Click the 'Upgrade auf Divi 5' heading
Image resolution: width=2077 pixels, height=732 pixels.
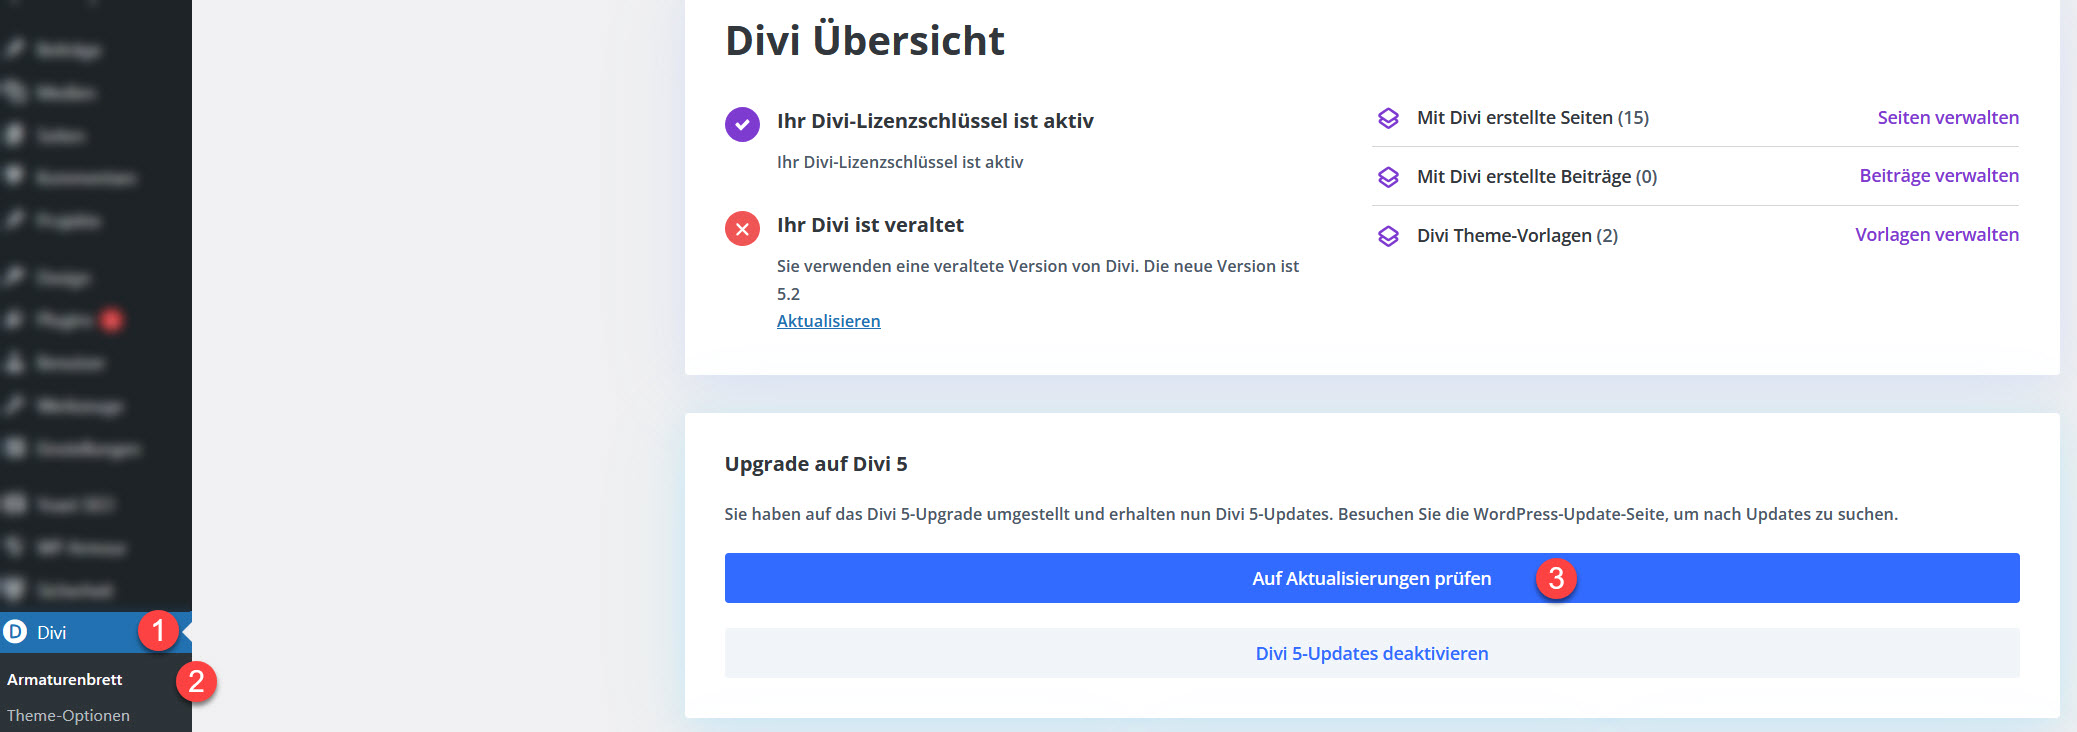point(816,464)
